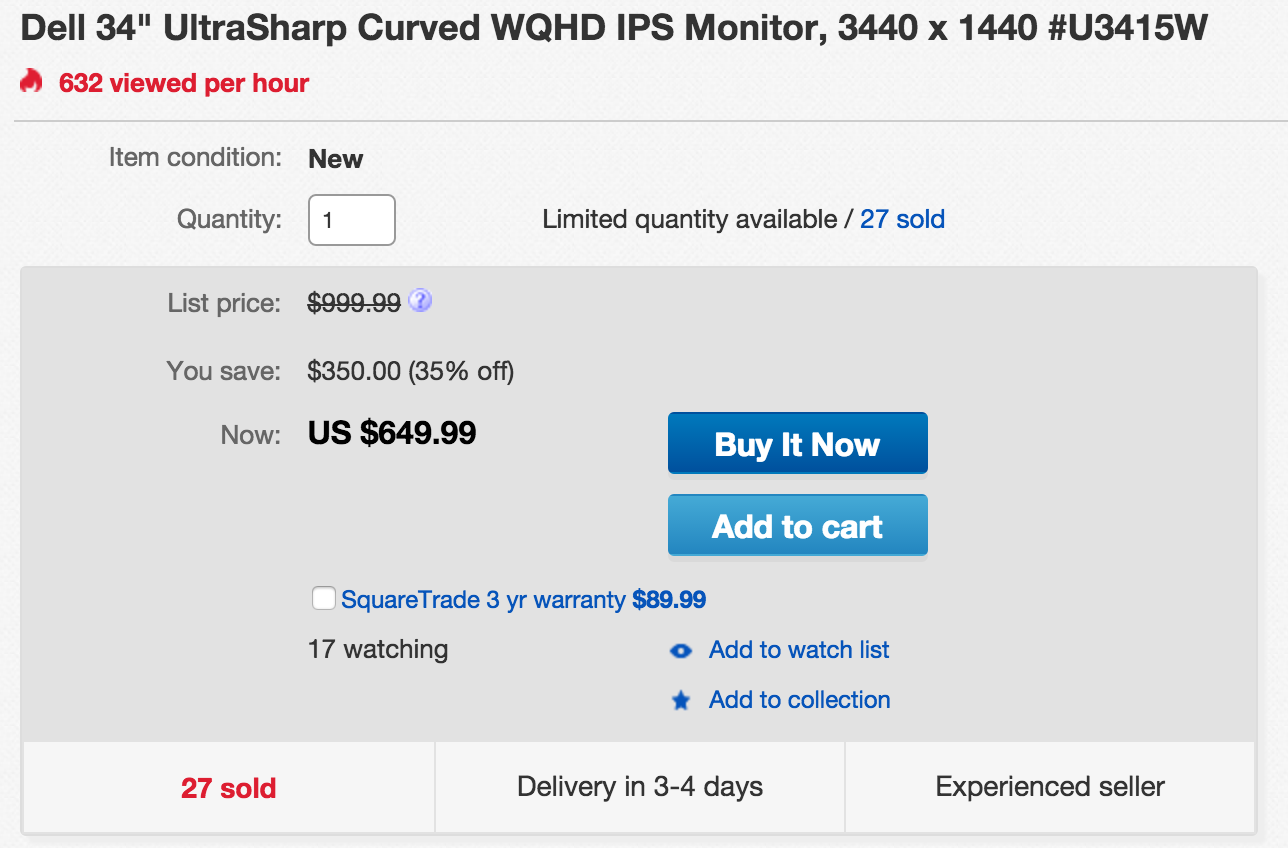Open the list price help question icon
This screenshot has width=1288, height=848.
coord(421,301)
